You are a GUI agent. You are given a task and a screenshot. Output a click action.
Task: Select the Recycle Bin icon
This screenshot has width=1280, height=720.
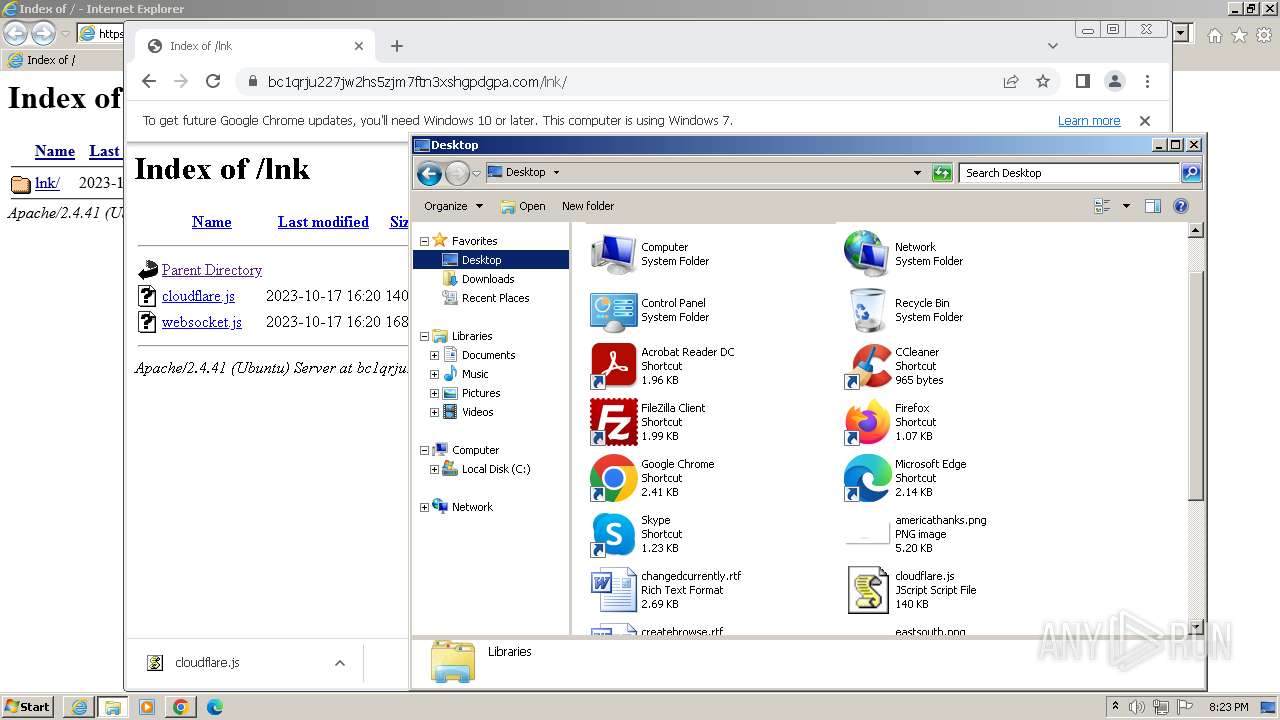(867, 310)
